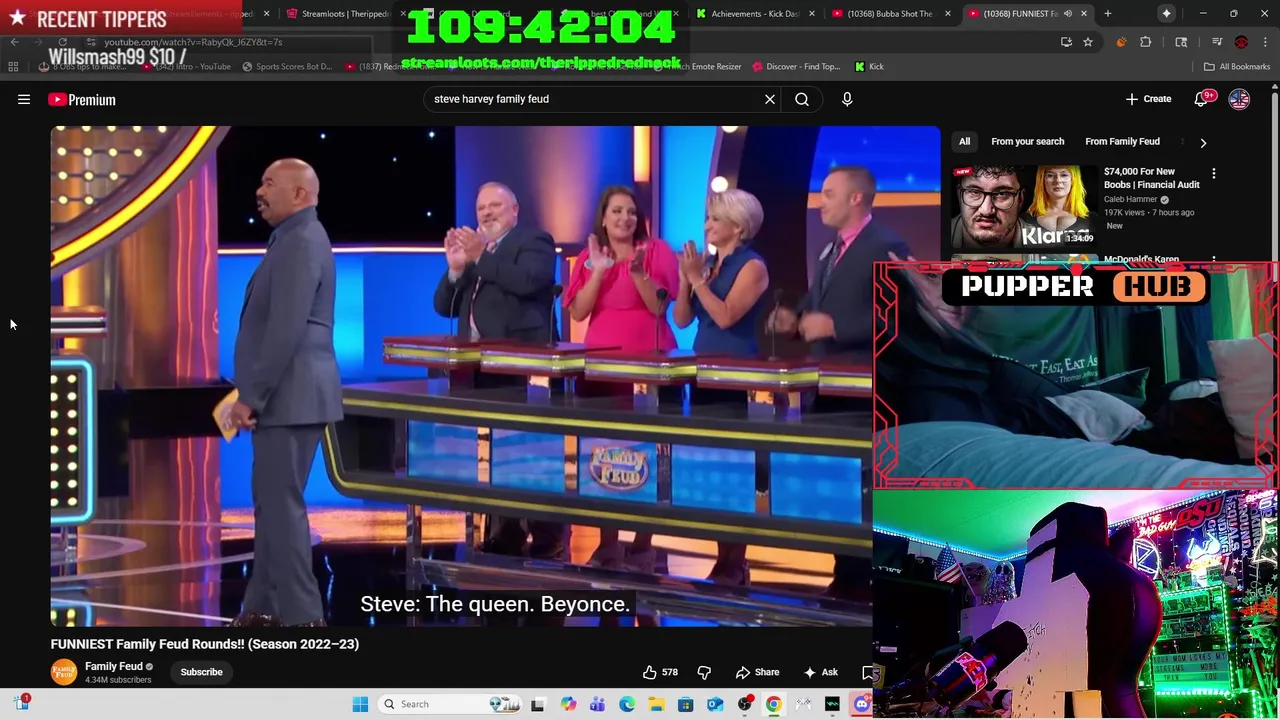Open Microsoft Store from taskbar
Viewport: 1280px width, 720px height.
click(x=685, y=704)
